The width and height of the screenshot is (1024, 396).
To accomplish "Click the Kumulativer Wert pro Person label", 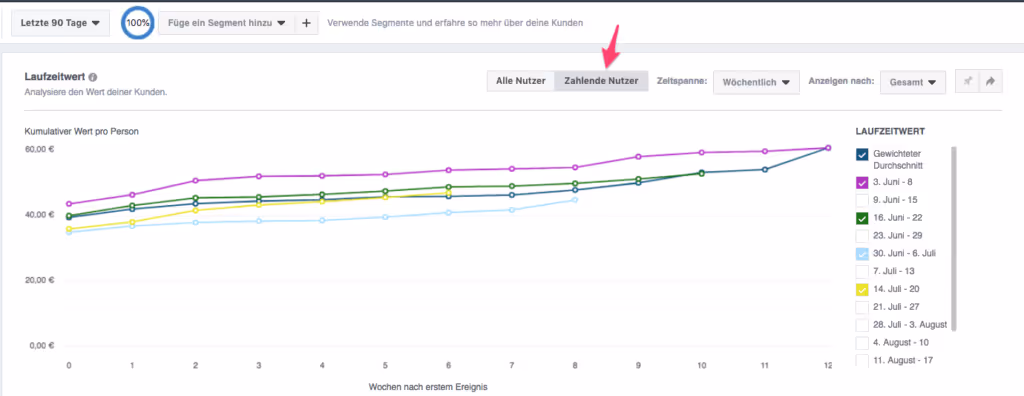I will [x=81, y=131].
